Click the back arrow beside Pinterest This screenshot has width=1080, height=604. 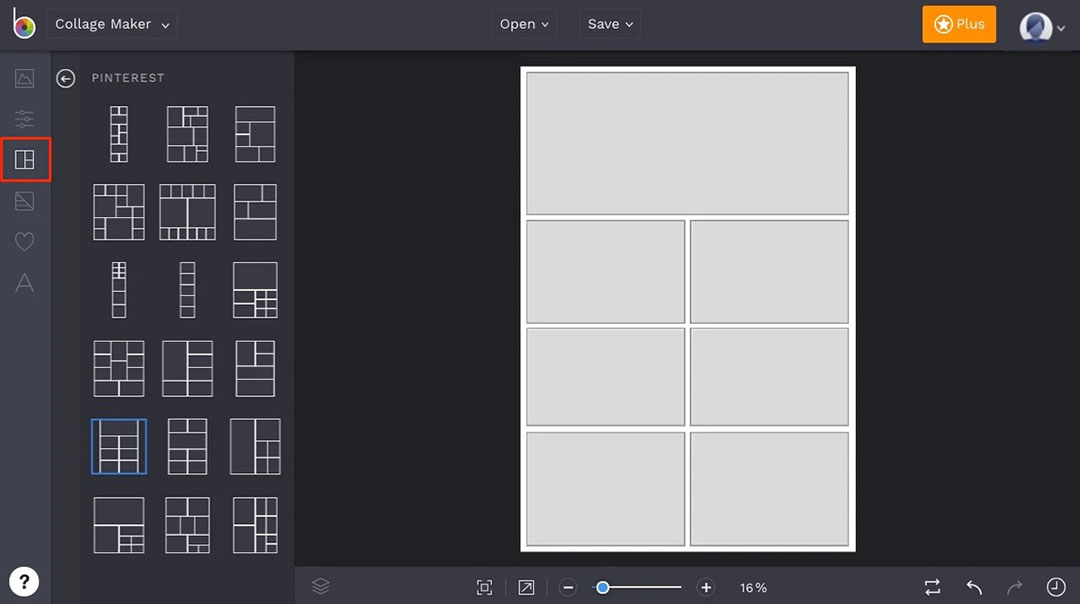(66, 78)
